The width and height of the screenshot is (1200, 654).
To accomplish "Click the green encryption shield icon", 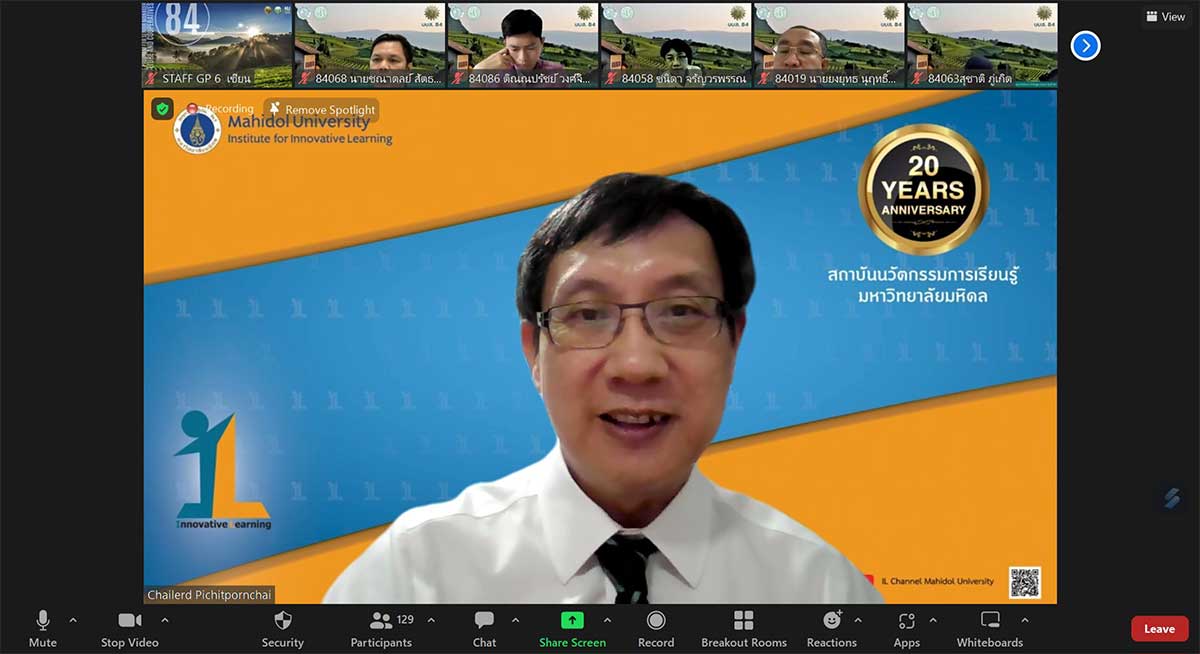I will click(162, 109).
